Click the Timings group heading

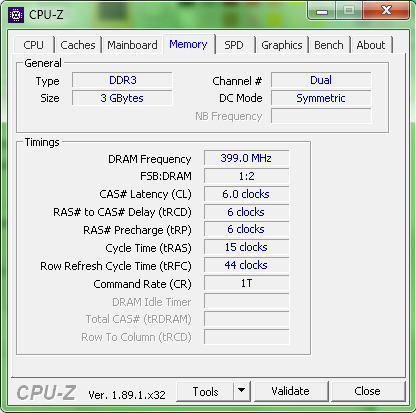[x=42, y=142]
